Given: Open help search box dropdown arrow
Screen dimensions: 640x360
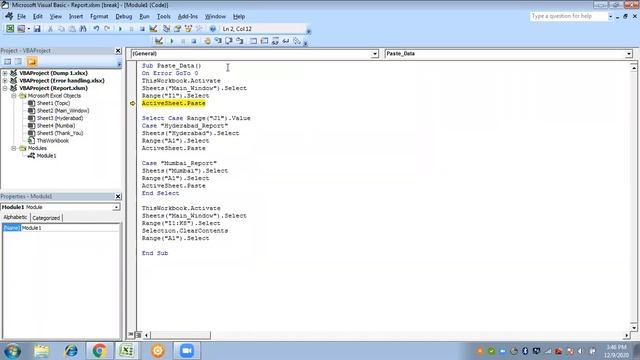Looking at the screenshot, I should click(611, 16).
